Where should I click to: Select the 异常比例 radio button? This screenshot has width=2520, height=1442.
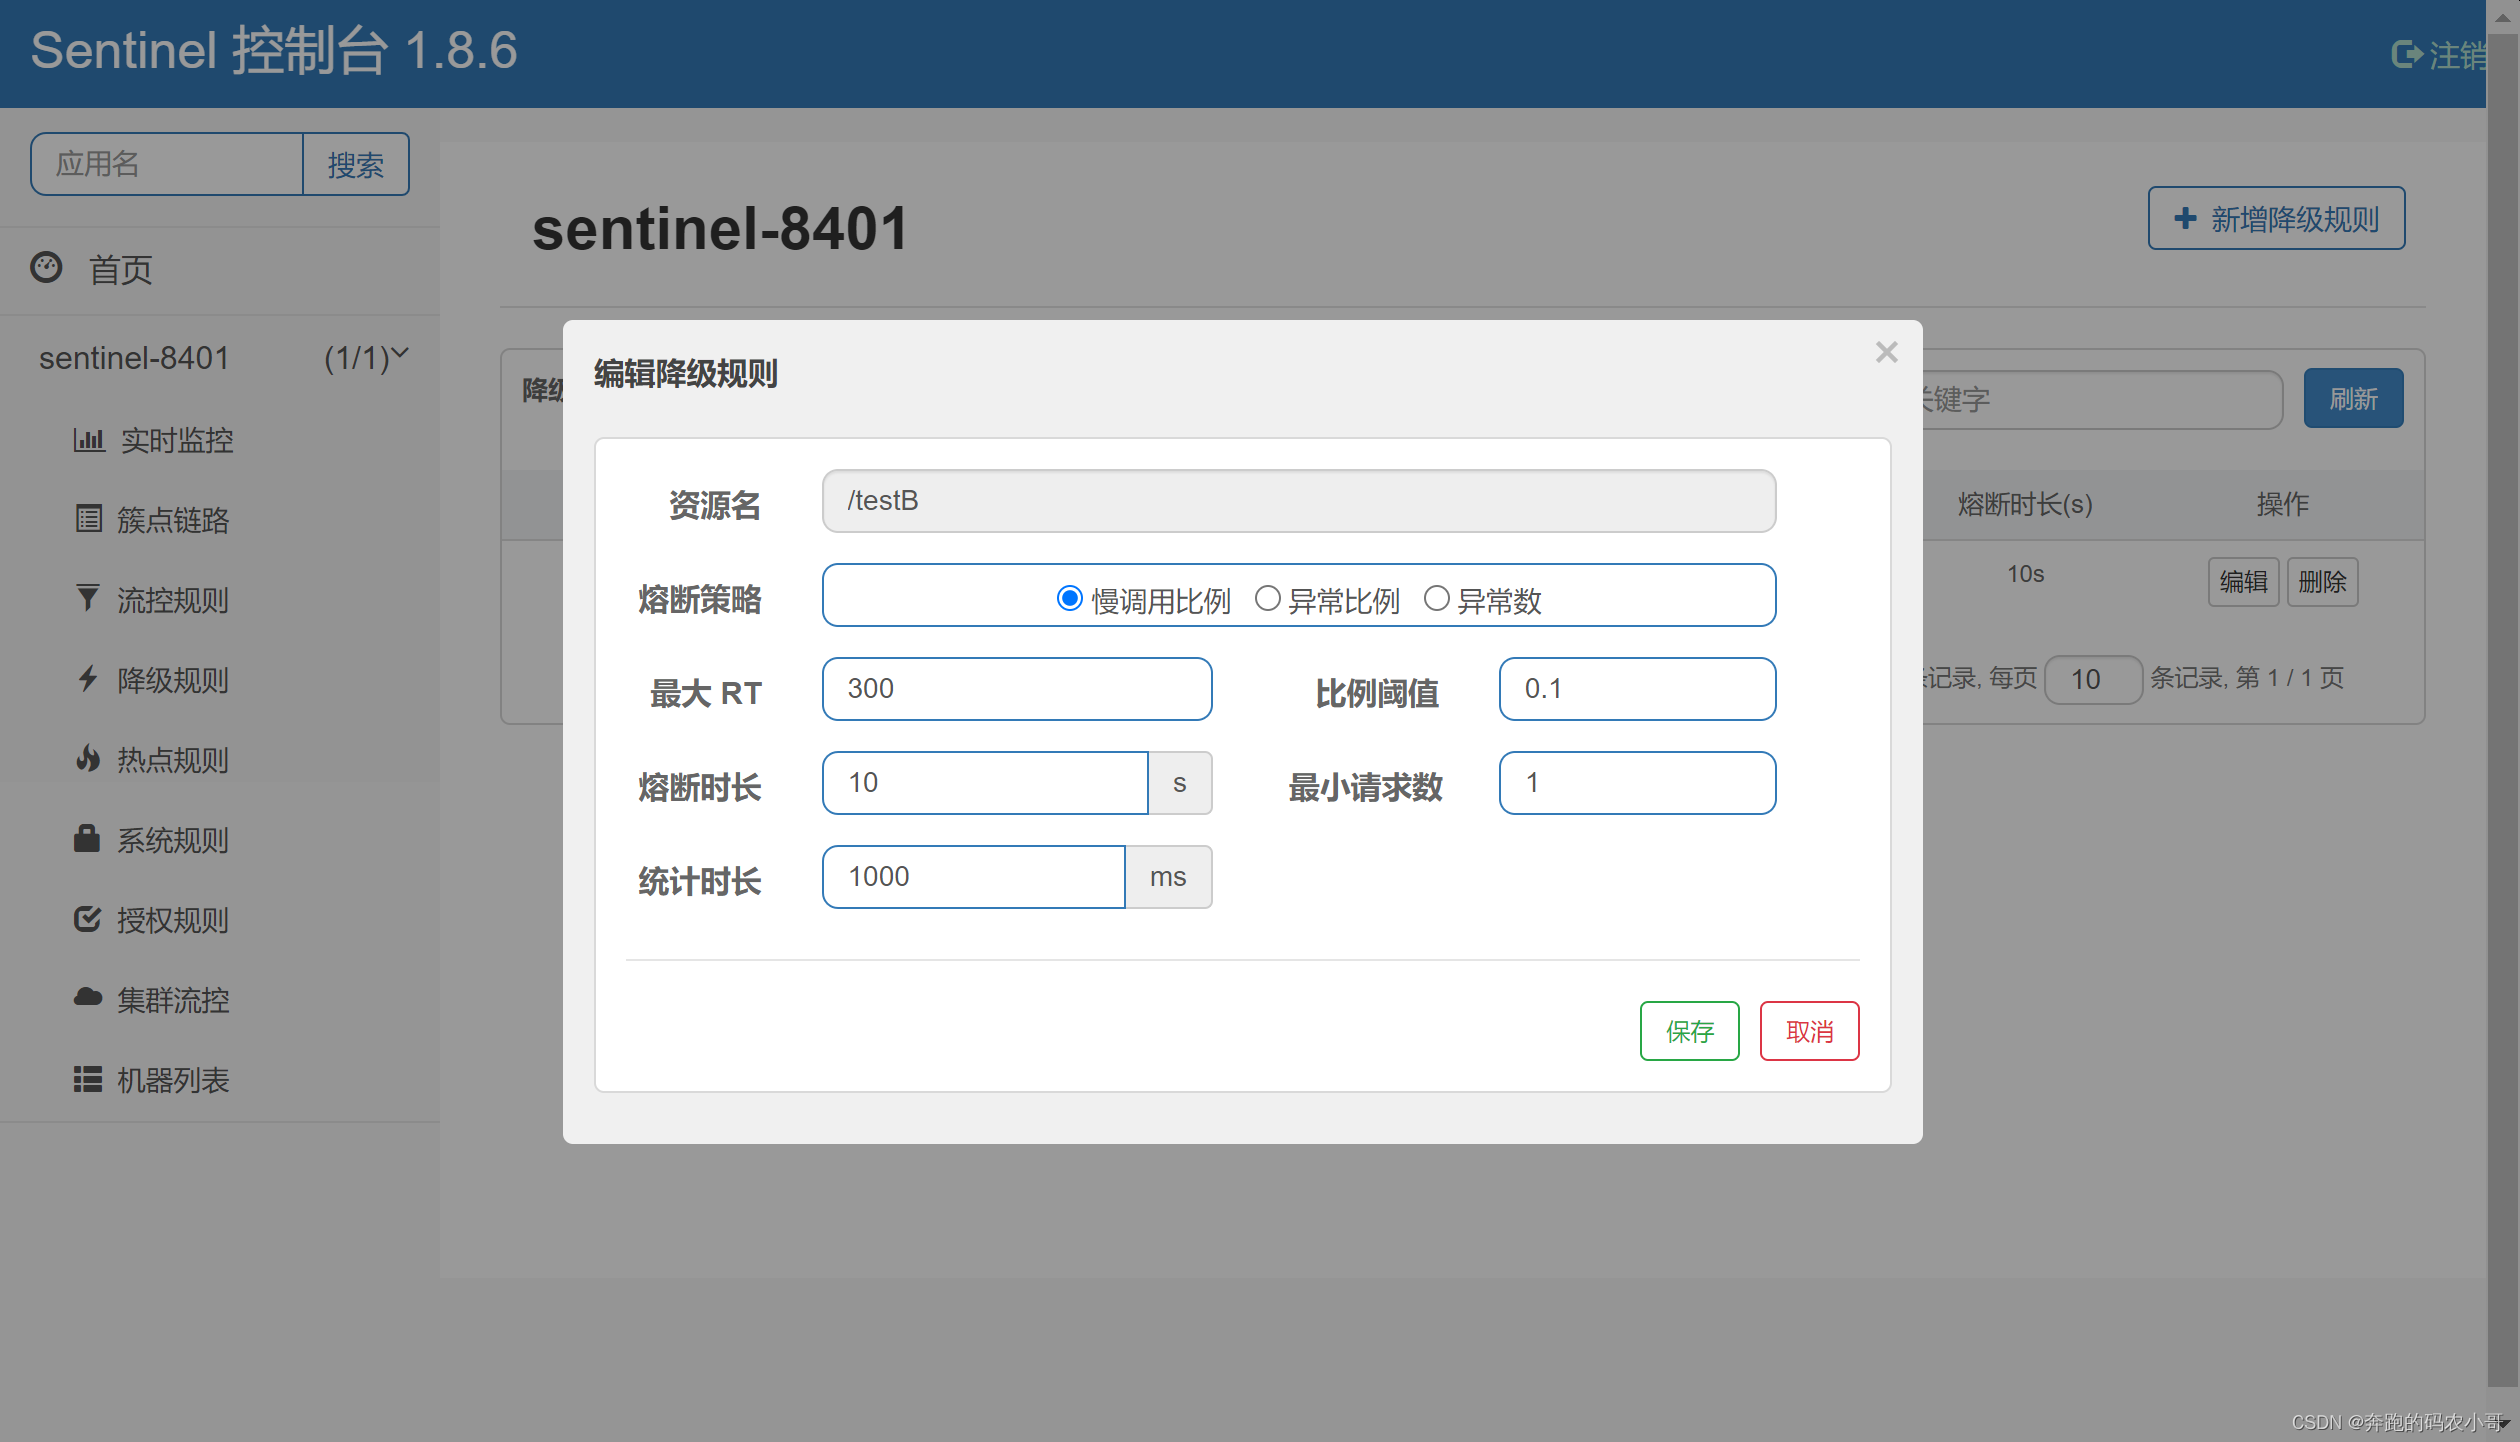1268,598
